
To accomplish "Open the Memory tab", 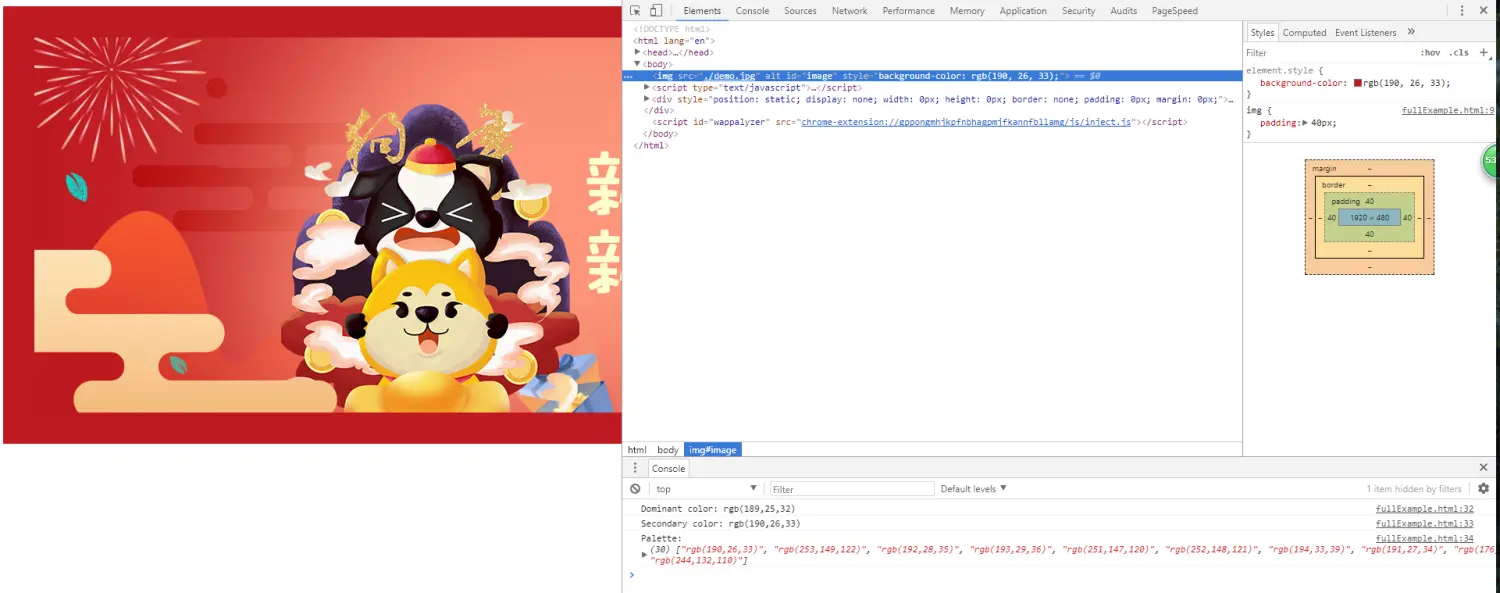I will pos(967,11).
